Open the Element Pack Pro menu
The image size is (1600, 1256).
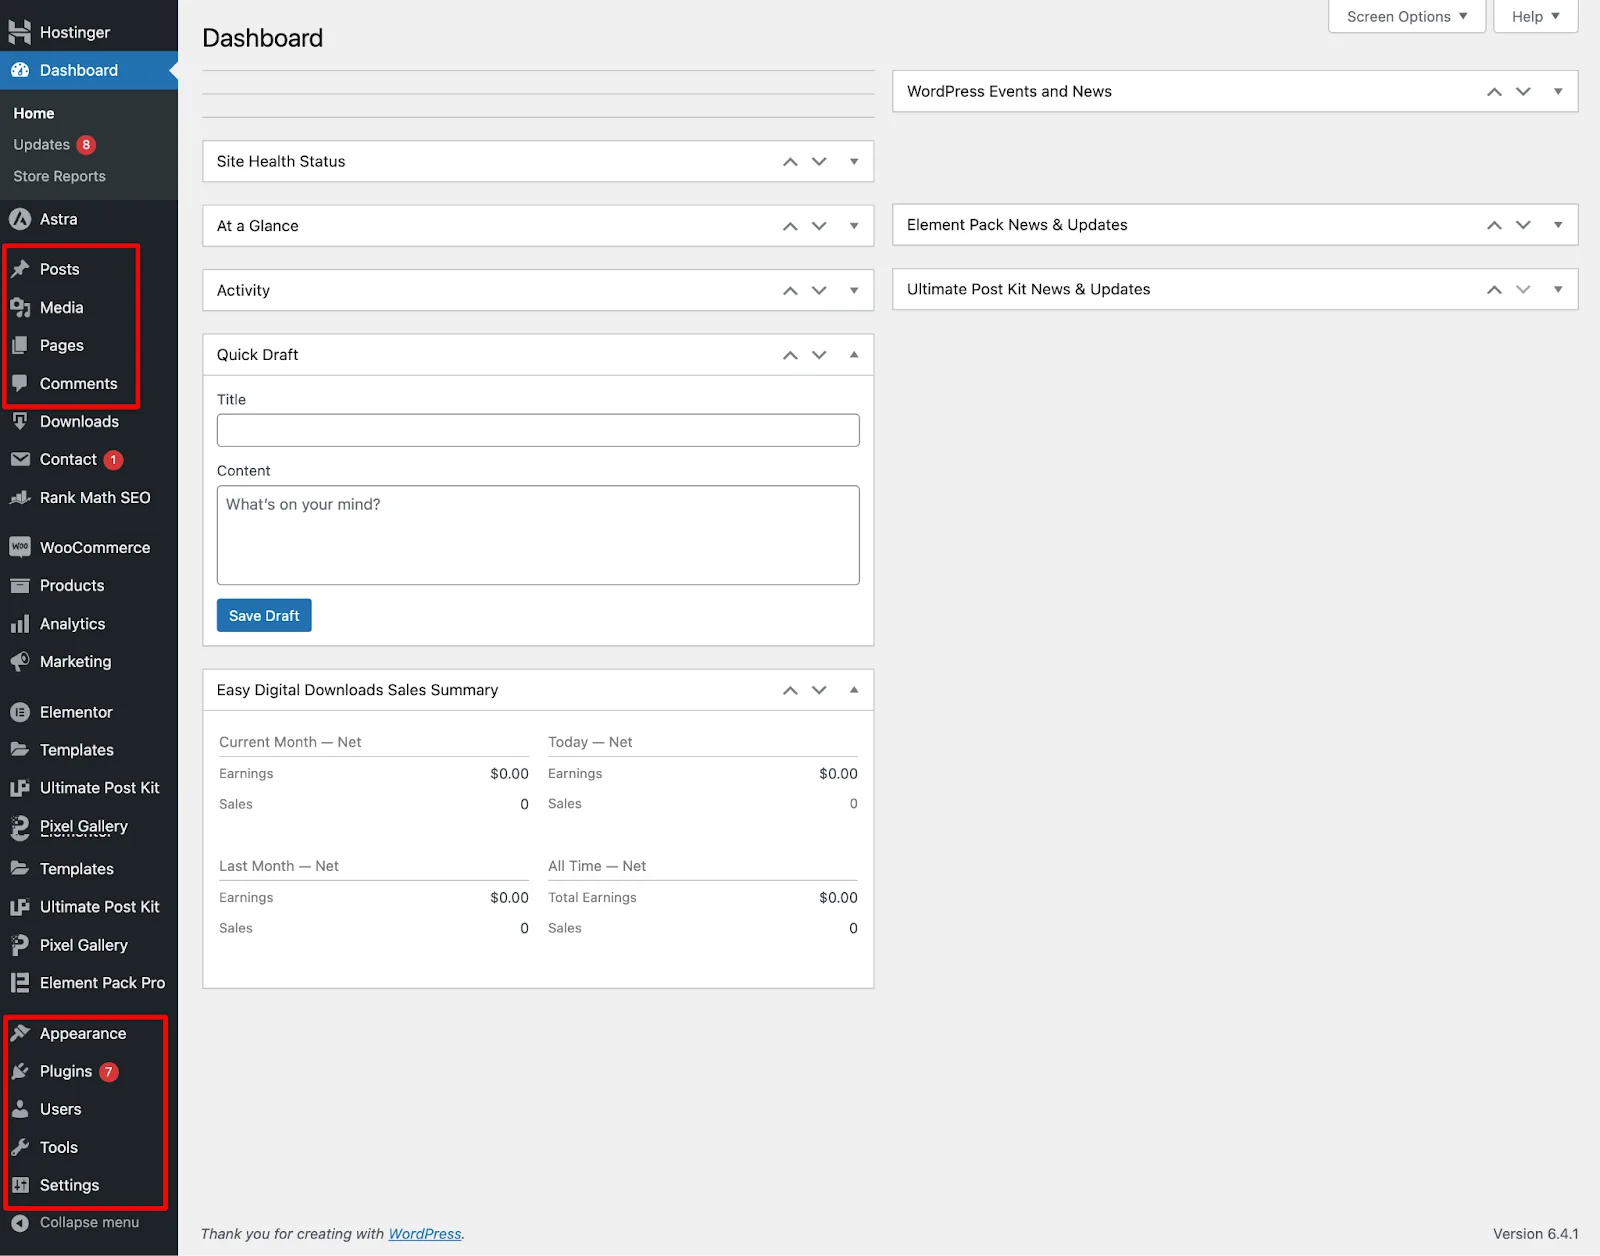tap(89, 983)
